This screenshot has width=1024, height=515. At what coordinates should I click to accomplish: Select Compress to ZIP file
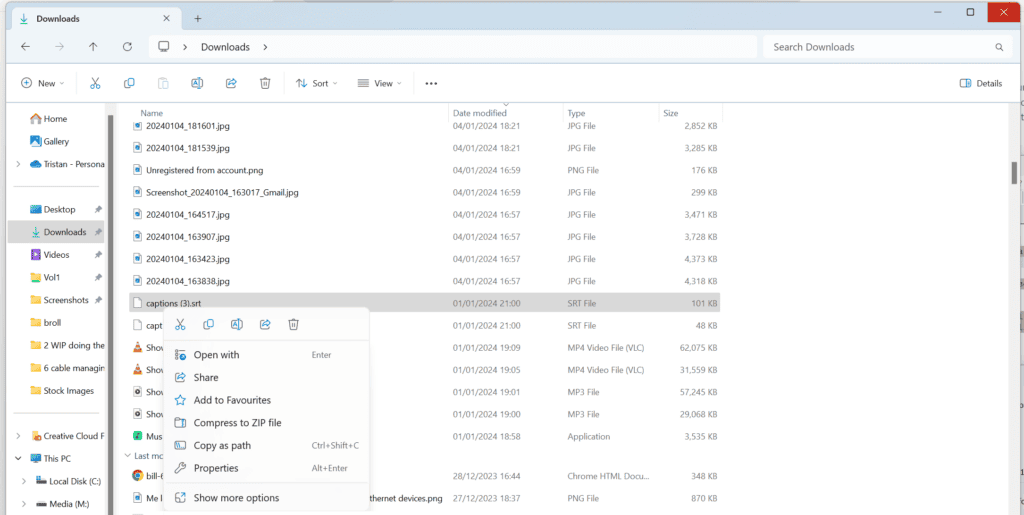(x=266, y=423)
